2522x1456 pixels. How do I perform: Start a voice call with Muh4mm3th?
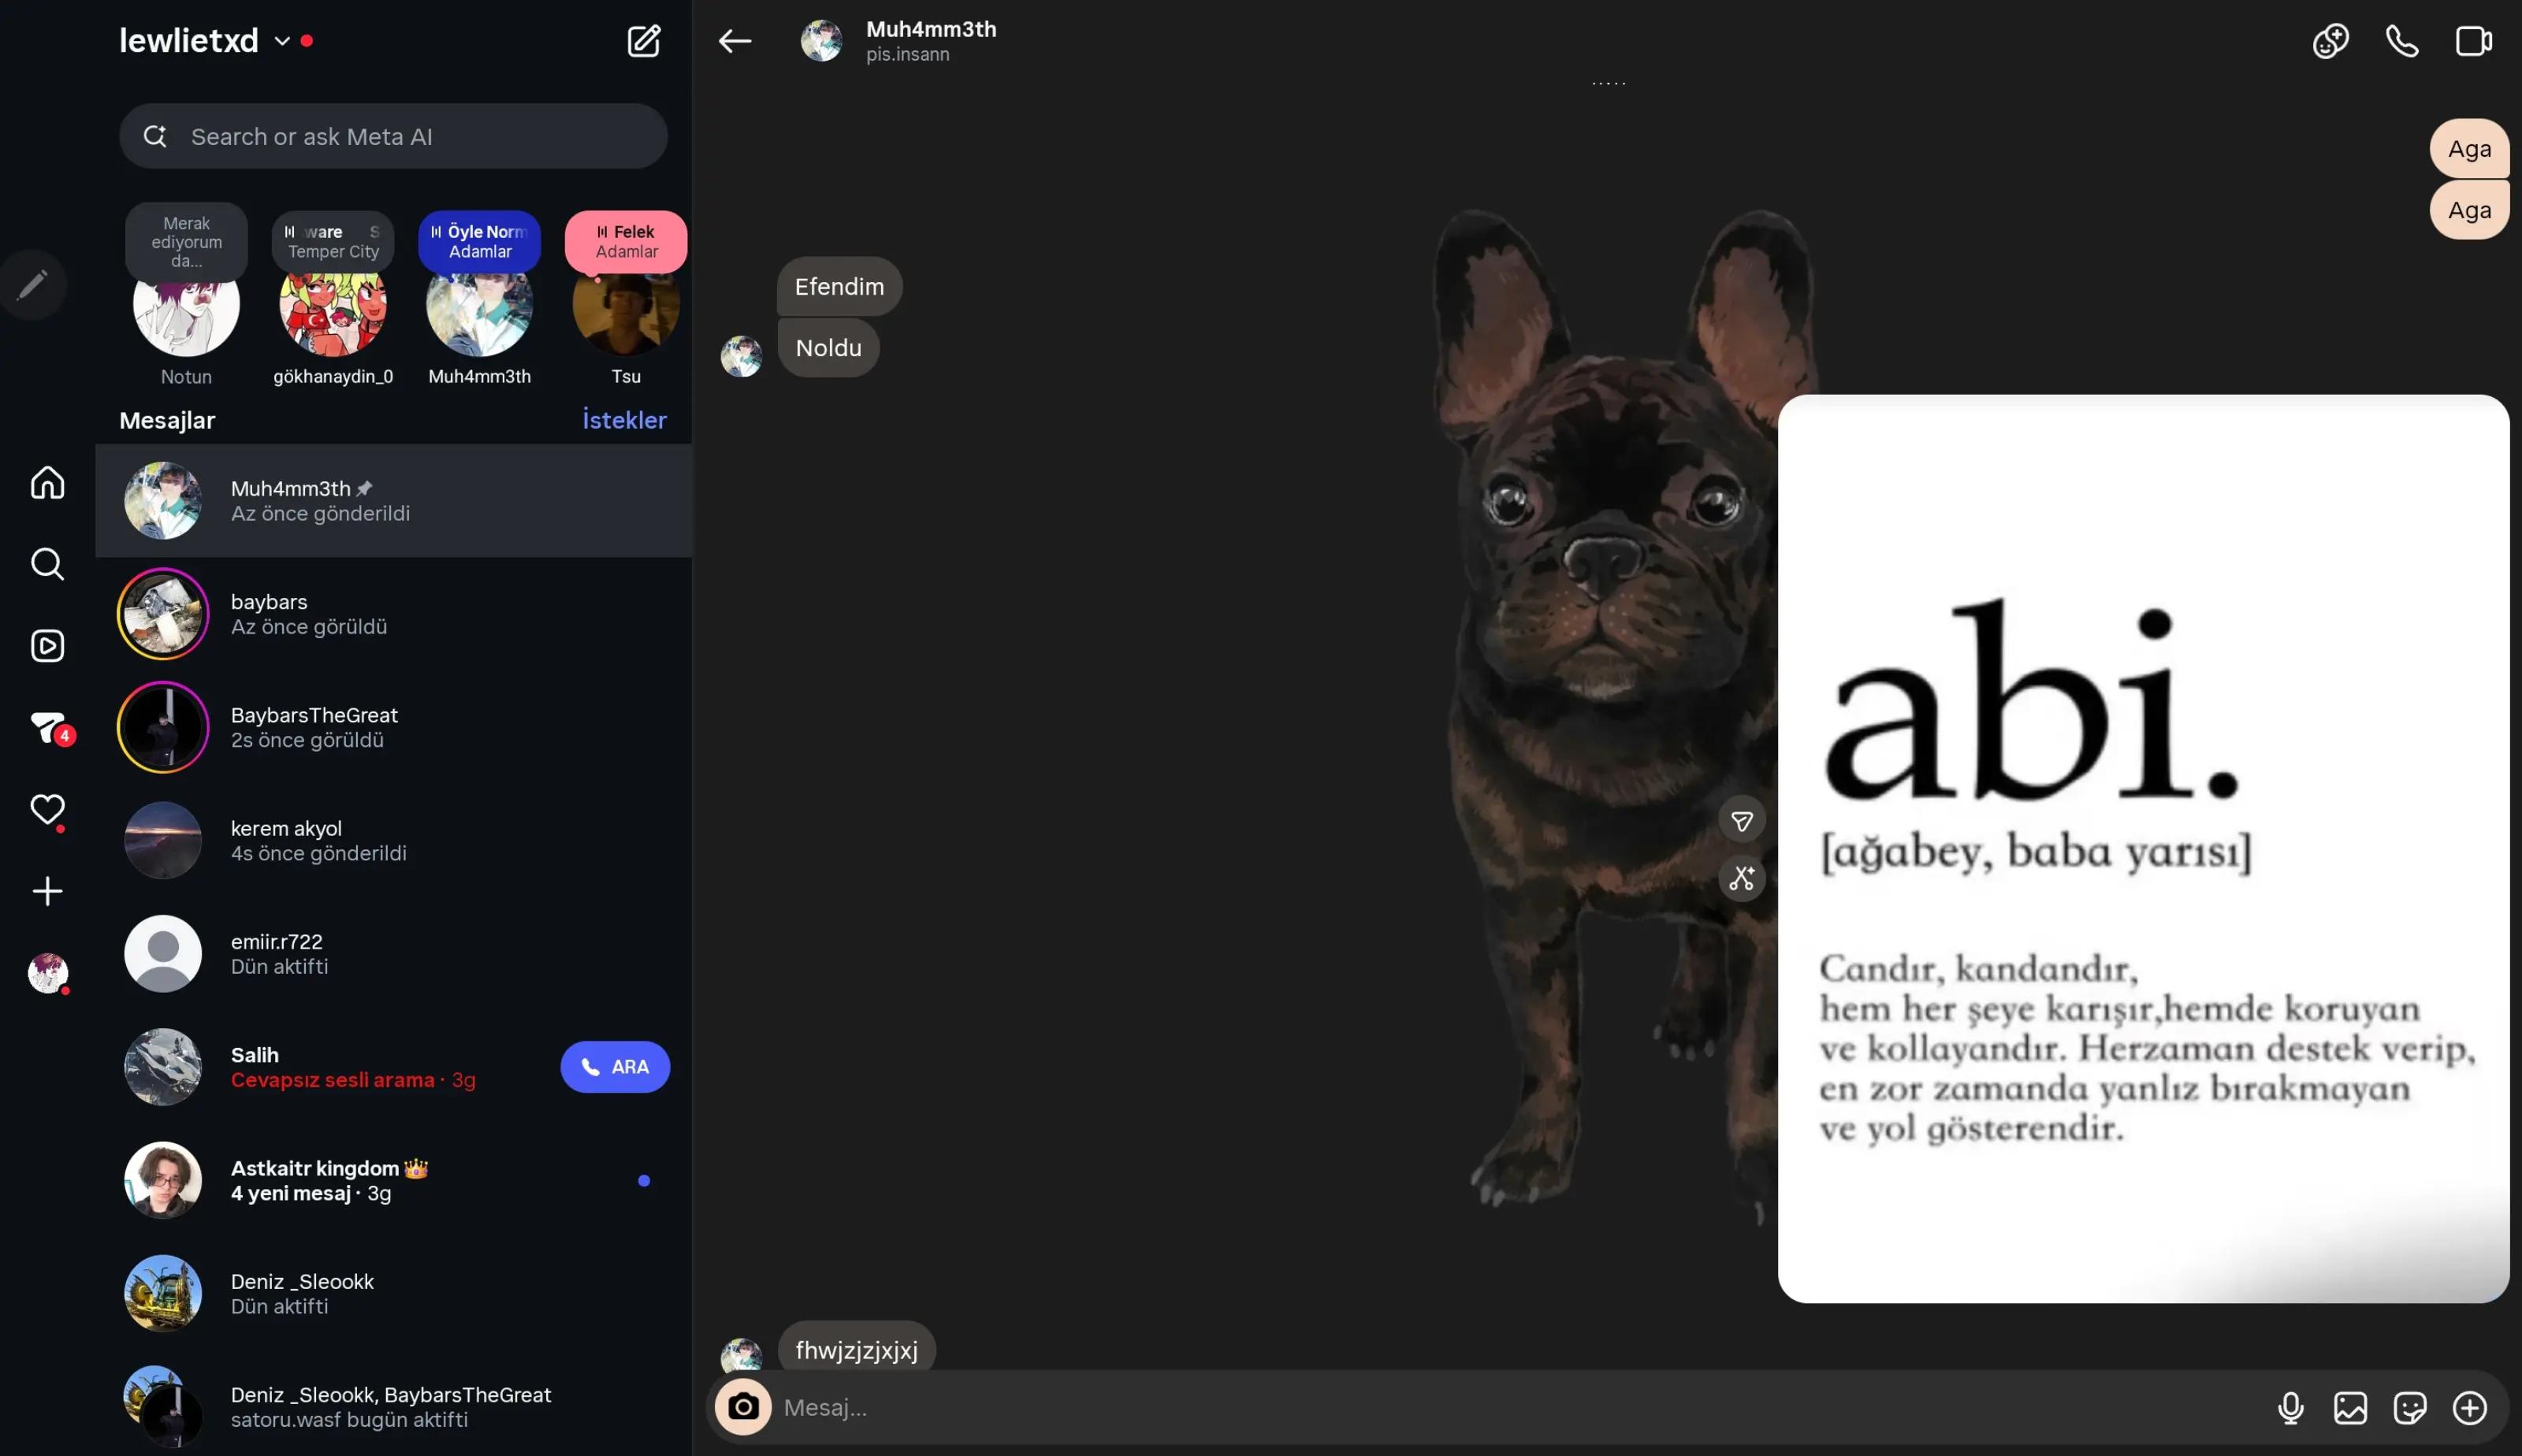[x=2402, y=41]
